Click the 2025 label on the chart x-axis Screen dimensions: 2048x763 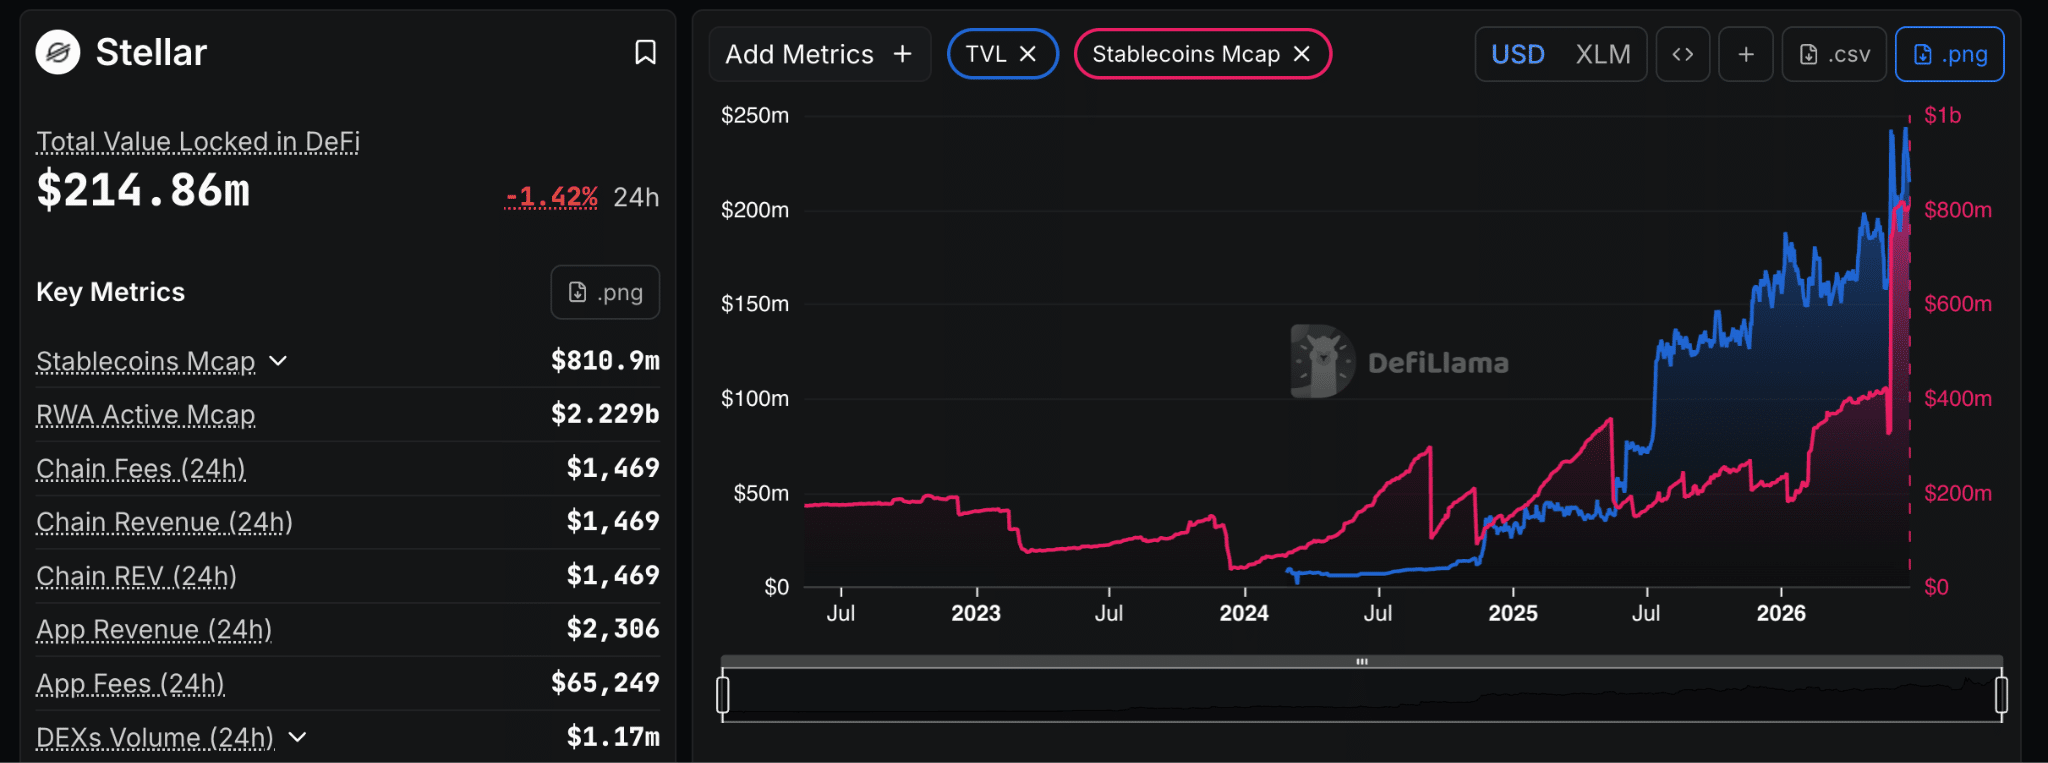coord(1513,614)
